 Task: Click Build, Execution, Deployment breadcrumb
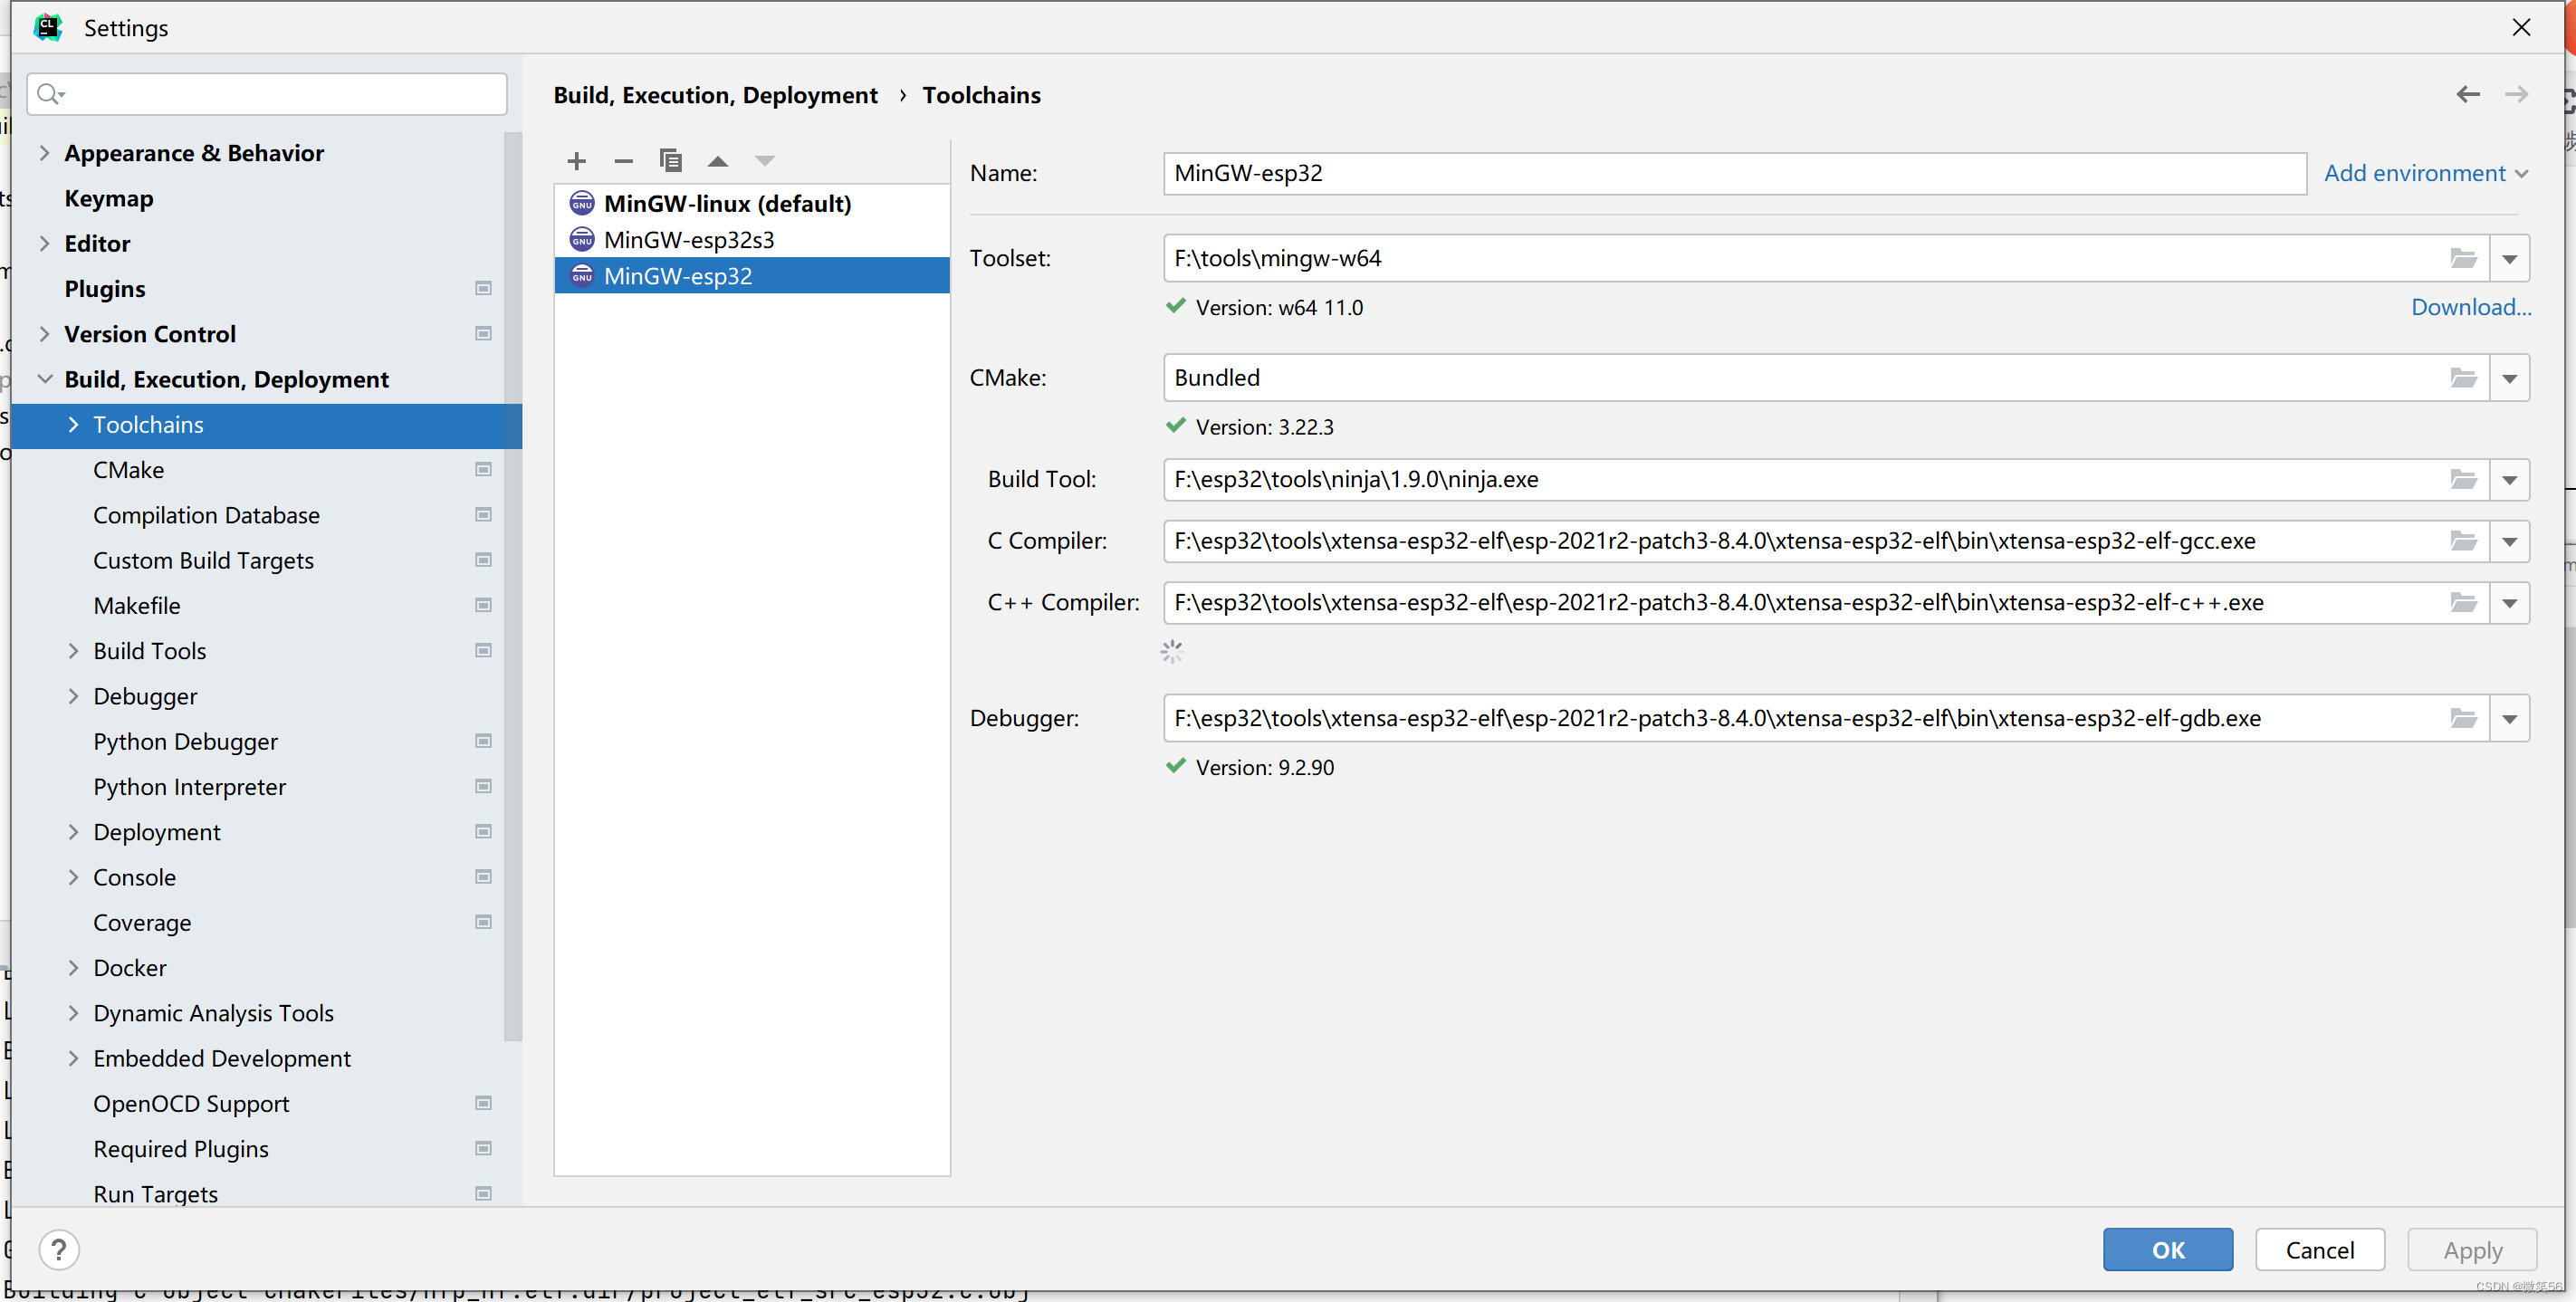(715, 95)
